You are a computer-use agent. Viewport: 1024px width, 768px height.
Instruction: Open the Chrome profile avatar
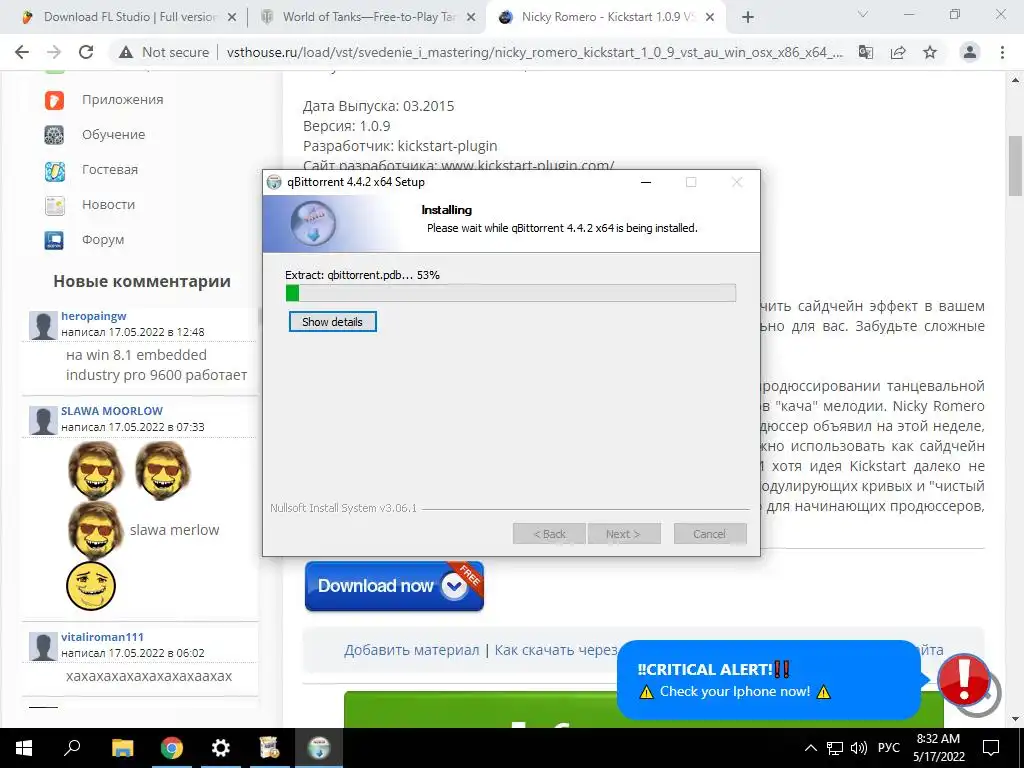[x=970, y=52]
